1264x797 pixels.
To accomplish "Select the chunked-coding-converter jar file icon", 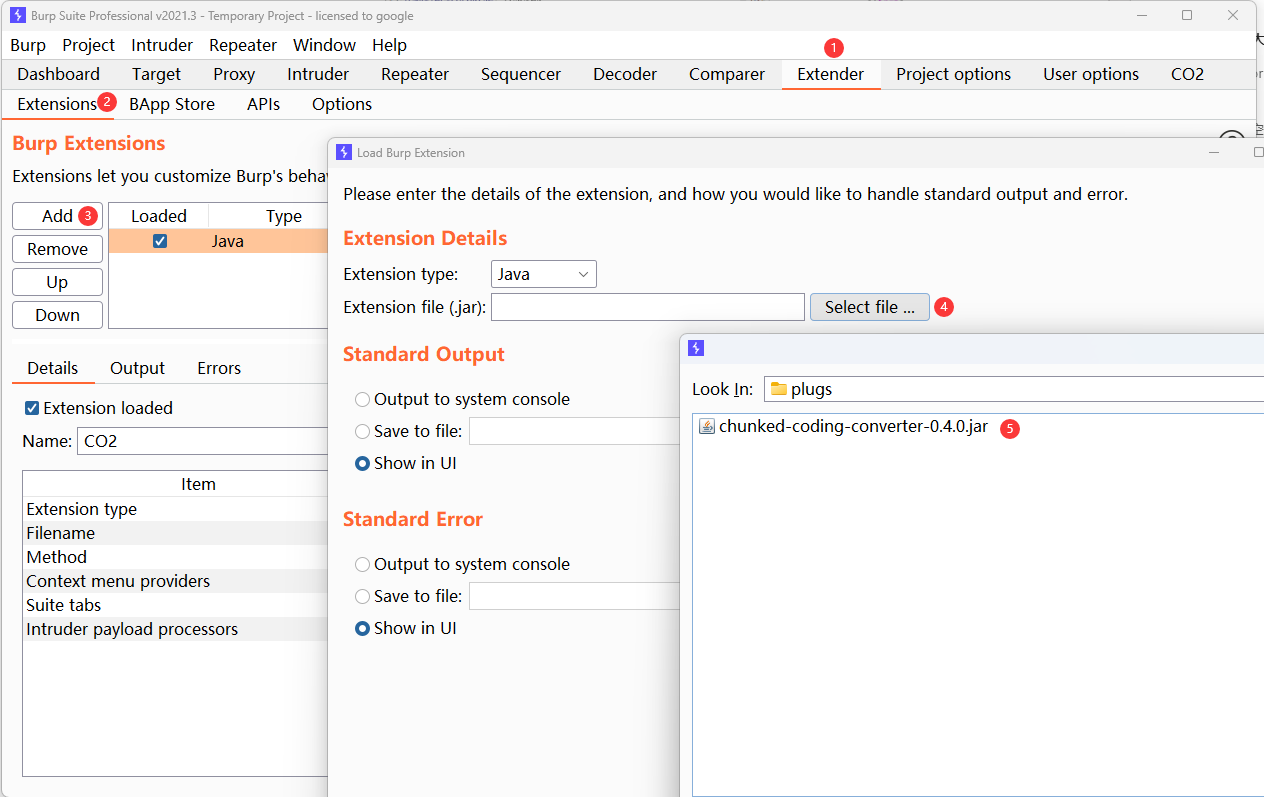I will pos(706,427).
